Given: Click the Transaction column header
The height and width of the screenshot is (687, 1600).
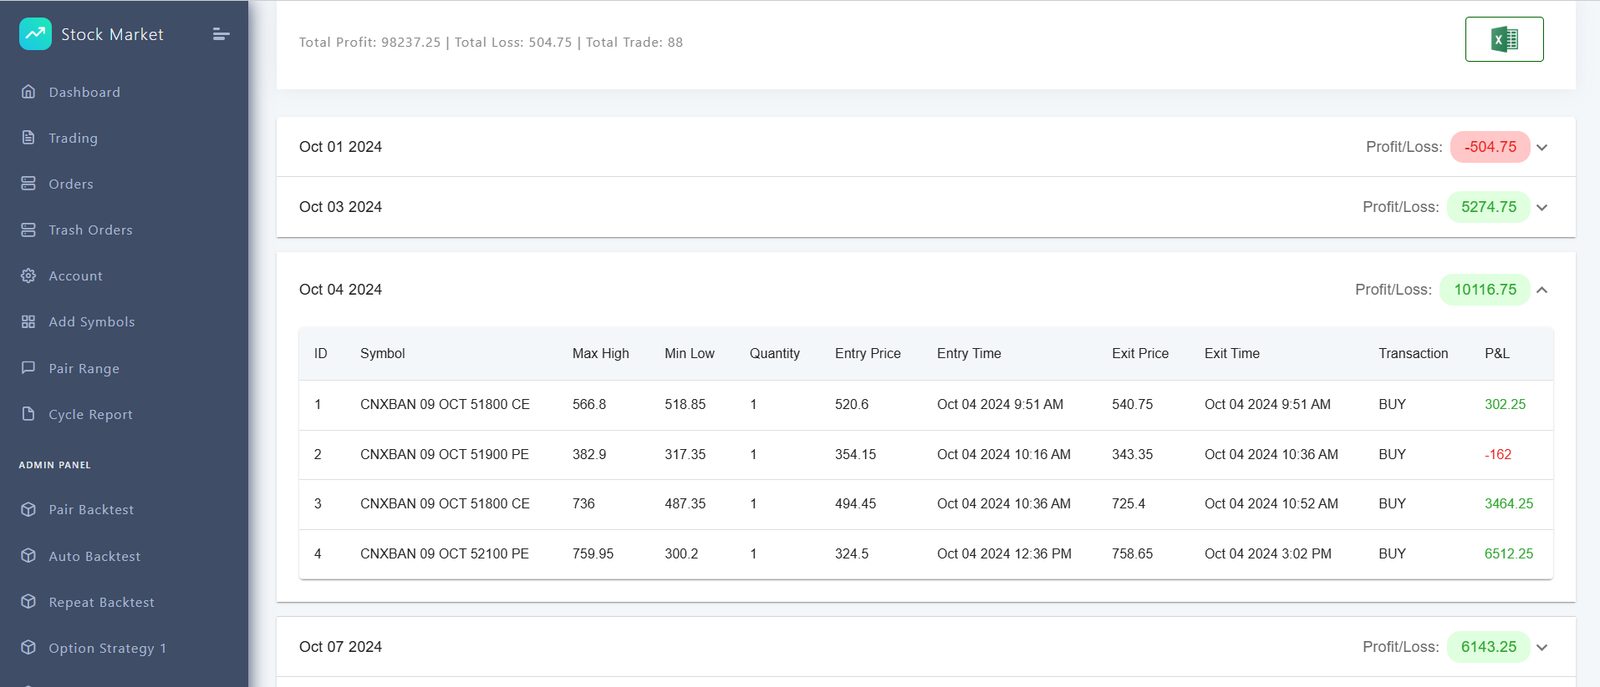Looking at the screenshot, I should pyautogui.click(x=1413, y=354).
